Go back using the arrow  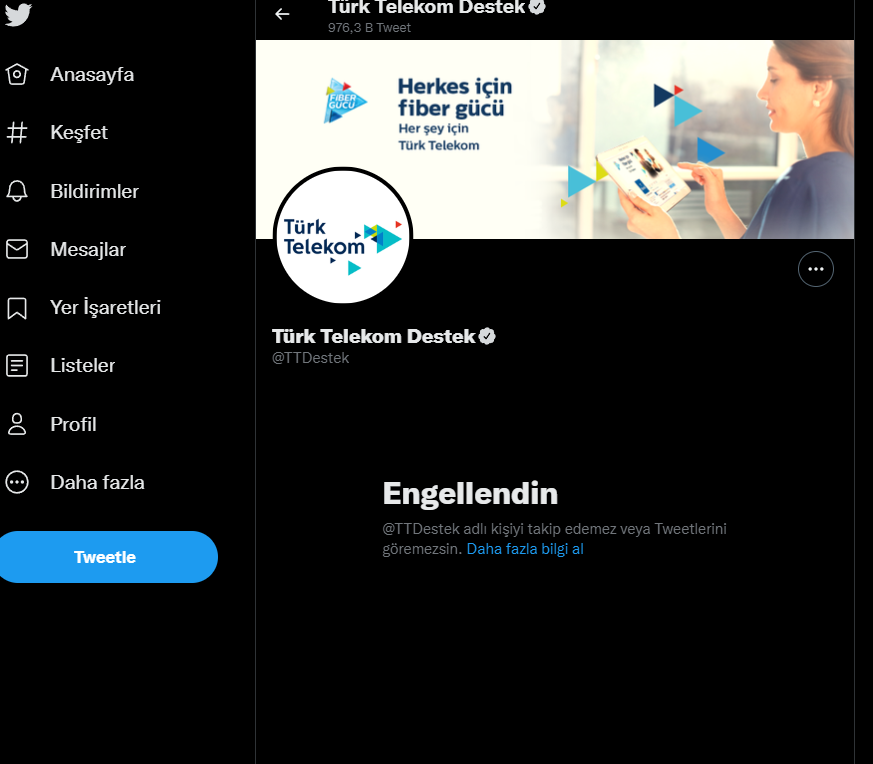(282, 14)
